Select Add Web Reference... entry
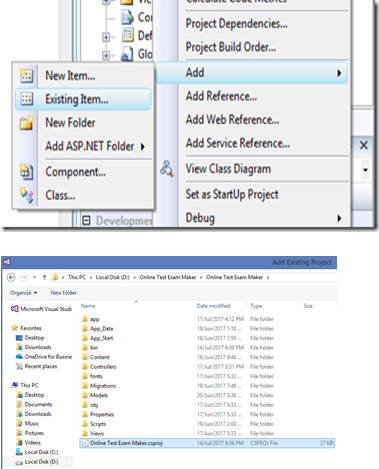Viewport: 379px width, 469px height. [232, 120]
